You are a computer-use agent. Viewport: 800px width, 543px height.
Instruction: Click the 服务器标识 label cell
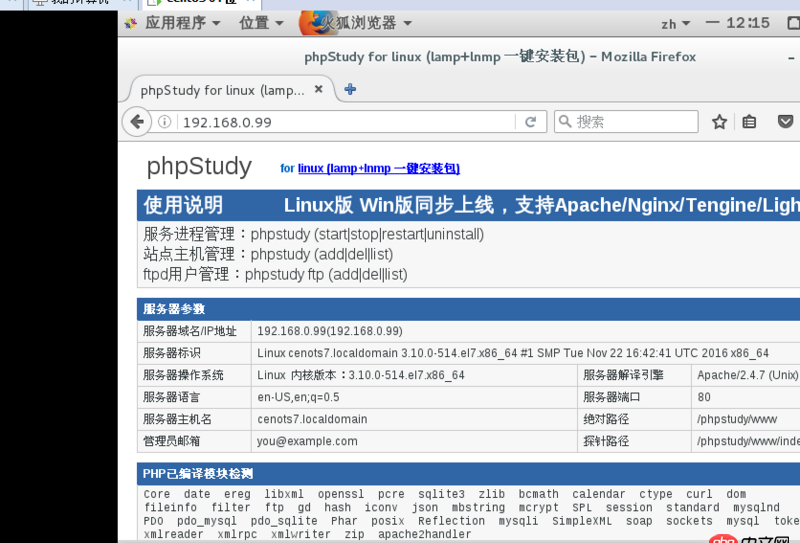194,353
